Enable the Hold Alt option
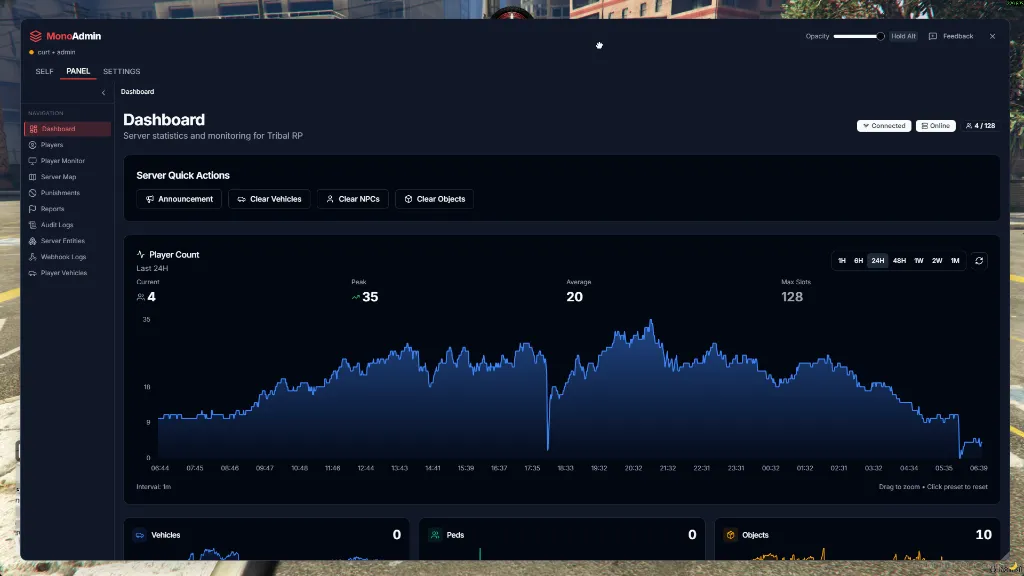The height and width of the screenshot is (576, 1024). click(903, 36)
